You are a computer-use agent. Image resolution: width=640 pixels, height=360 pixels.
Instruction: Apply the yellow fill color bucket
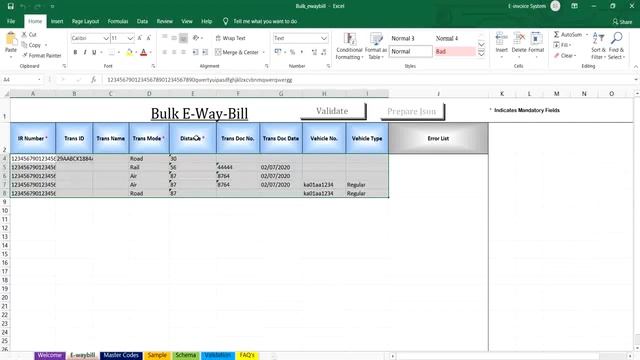click(129, 52)
